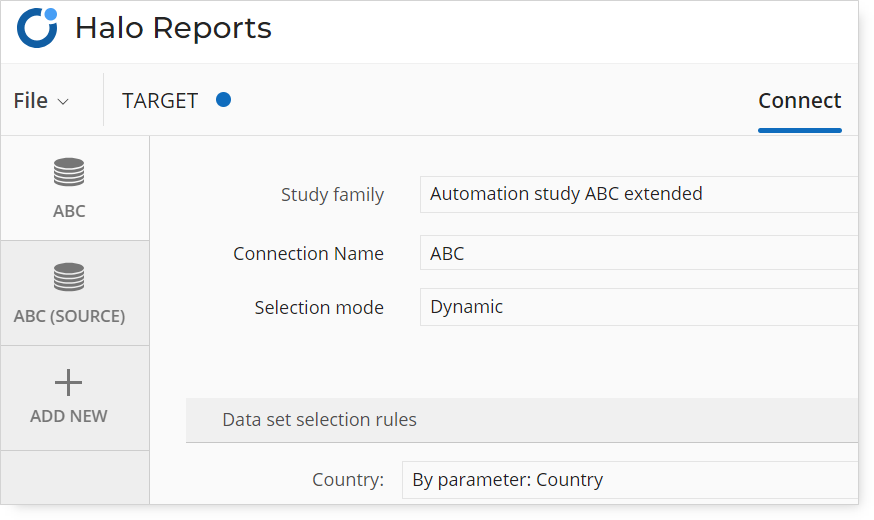Click the plus icon to add new connection
The height and width of the screenshot is (520, 874).
click(x=69, y=382)
